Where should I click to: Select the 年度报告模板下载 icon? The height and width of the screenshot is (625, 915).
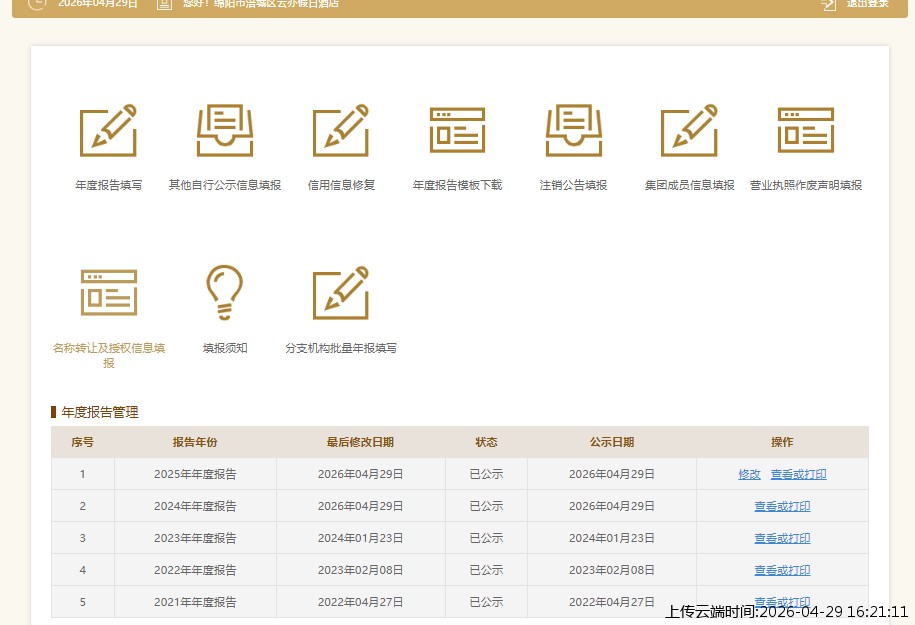pos(457,131)
